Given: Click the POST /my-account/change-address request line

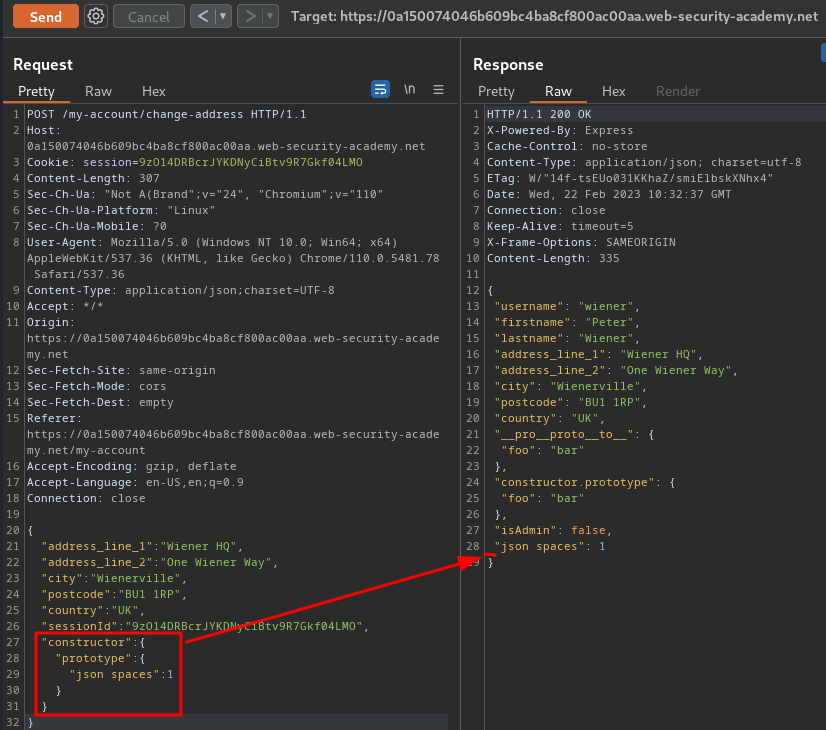Looking at the screenshot, I should [166, 114].
